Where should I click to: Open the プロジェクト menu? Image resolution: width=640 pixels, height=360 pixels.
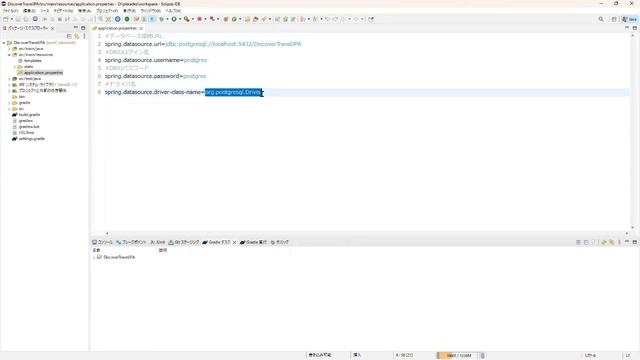click(107, 11)
